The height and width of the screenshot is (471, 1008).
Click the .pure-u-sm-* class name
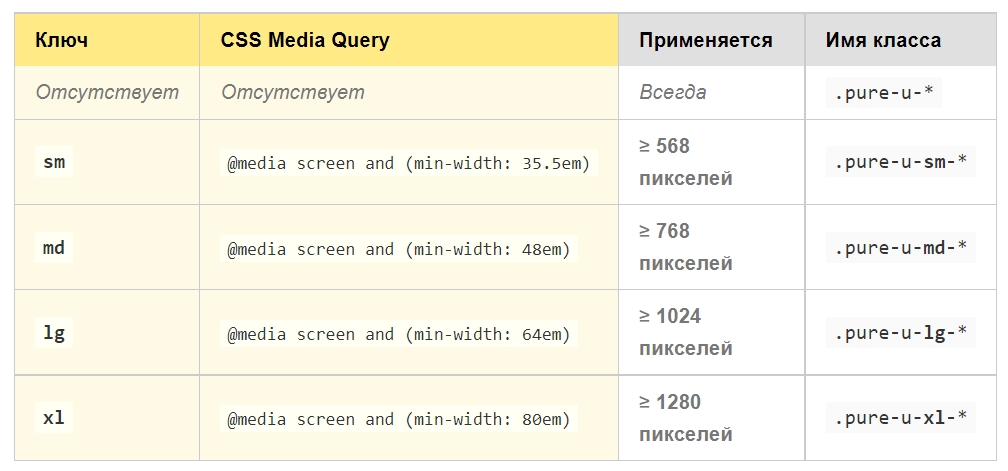pos(901,163)
